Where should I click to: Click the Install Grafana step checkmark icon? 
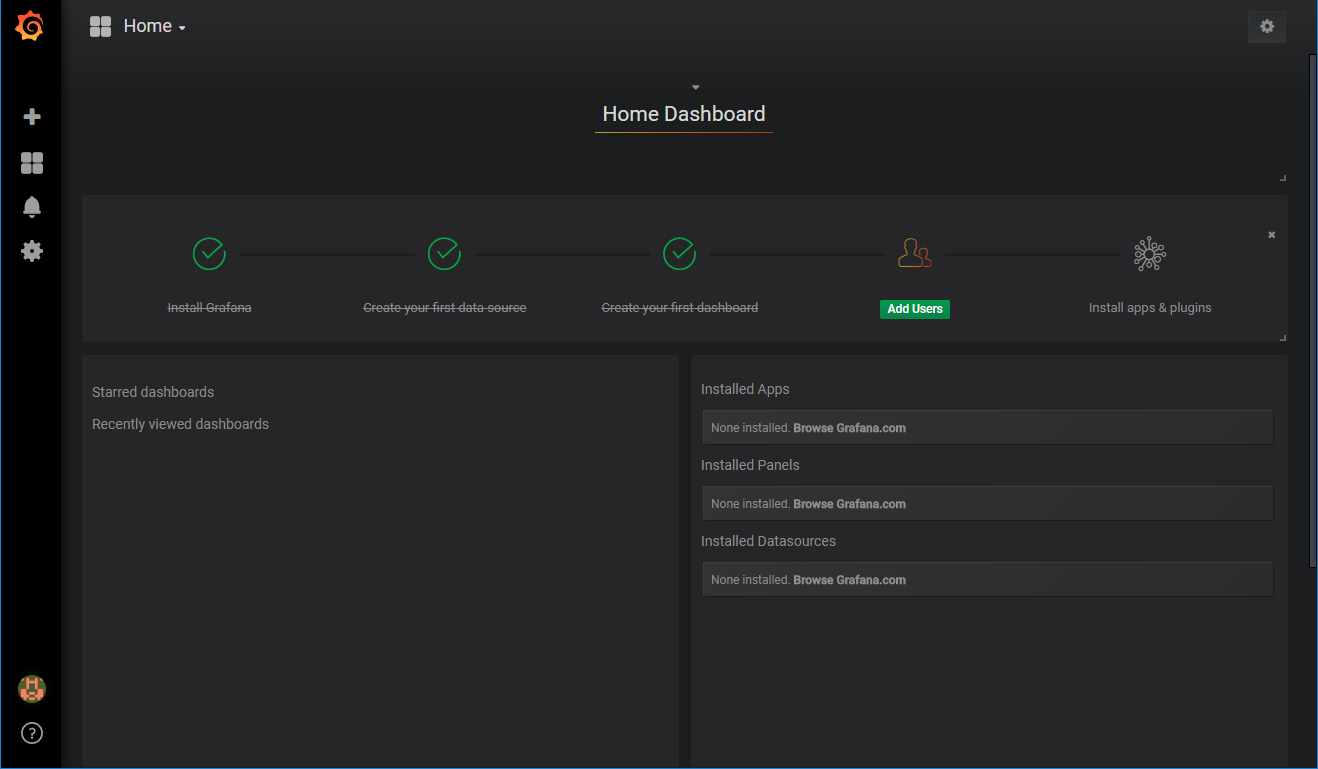209,253
